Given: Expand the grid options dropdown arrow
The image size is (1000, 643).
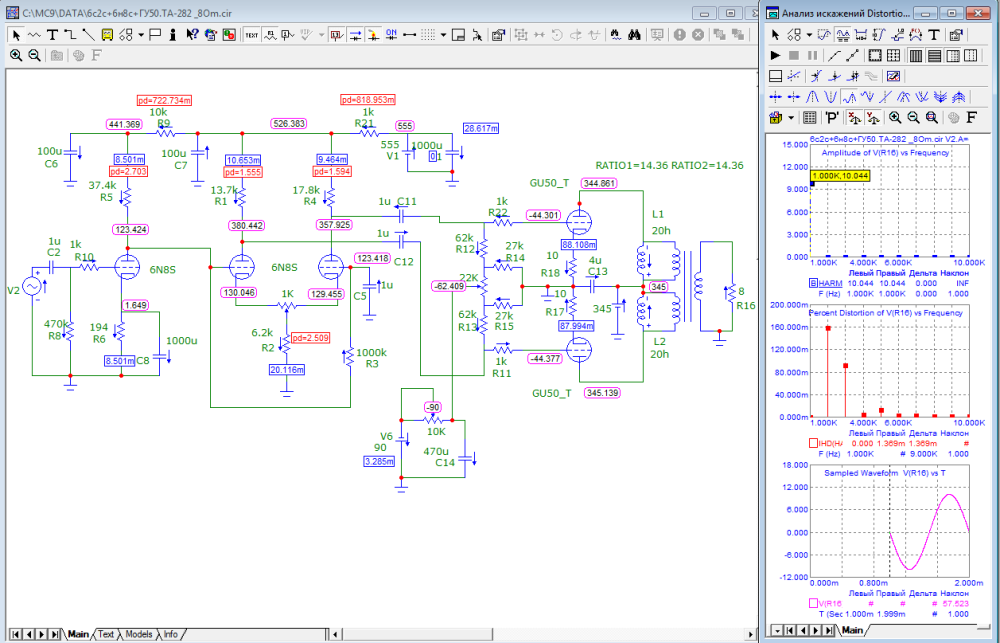Looking at the screenshot, I should coord(442,34).
